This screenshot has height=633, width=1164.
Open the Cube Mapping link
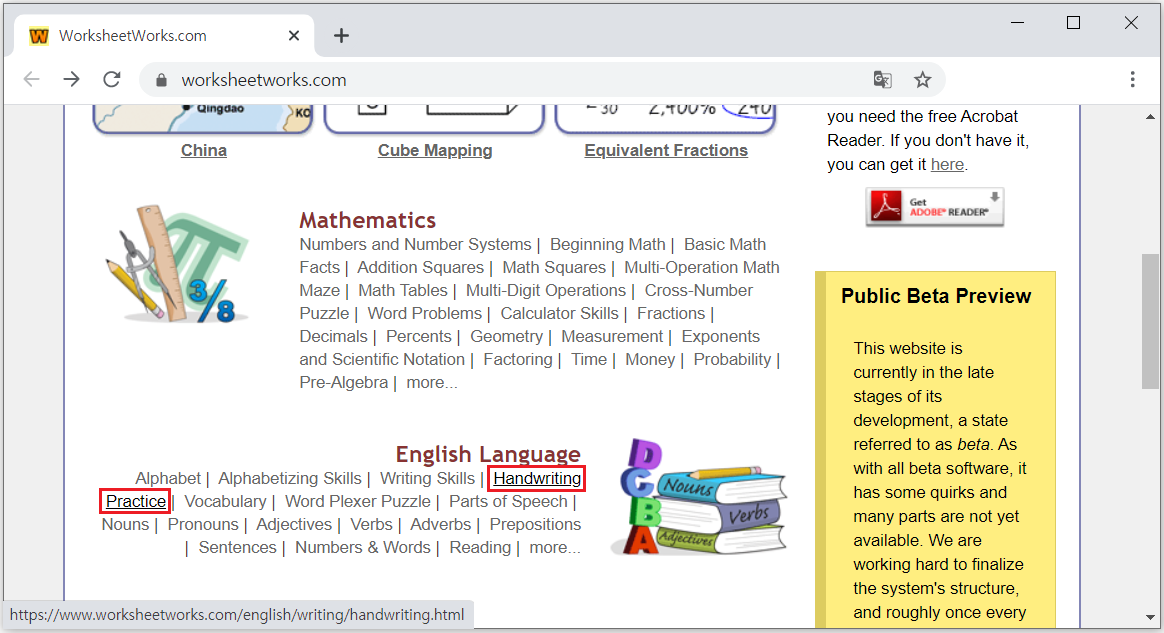[x=435, y=151]
